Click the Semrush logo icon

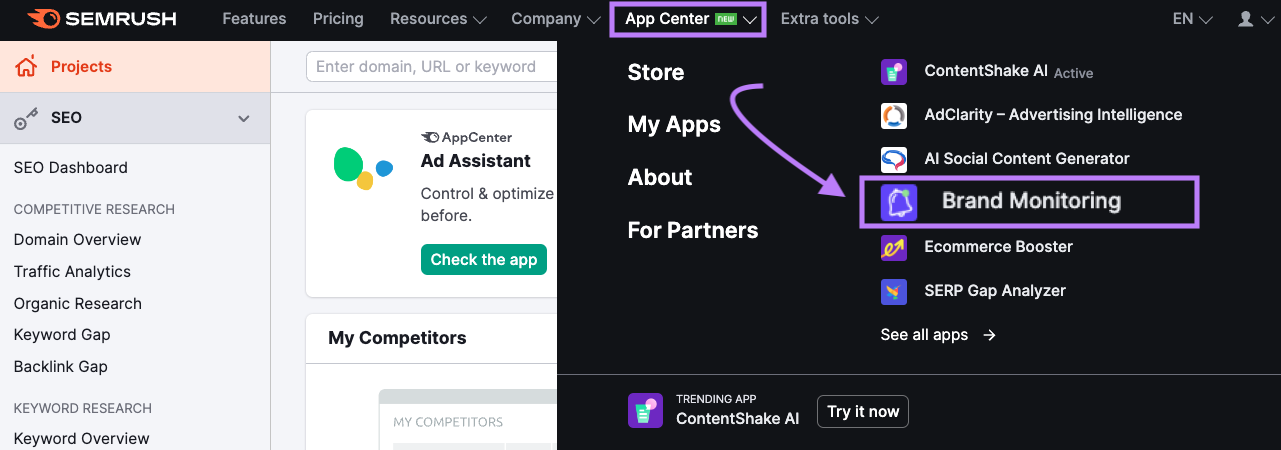43,19
